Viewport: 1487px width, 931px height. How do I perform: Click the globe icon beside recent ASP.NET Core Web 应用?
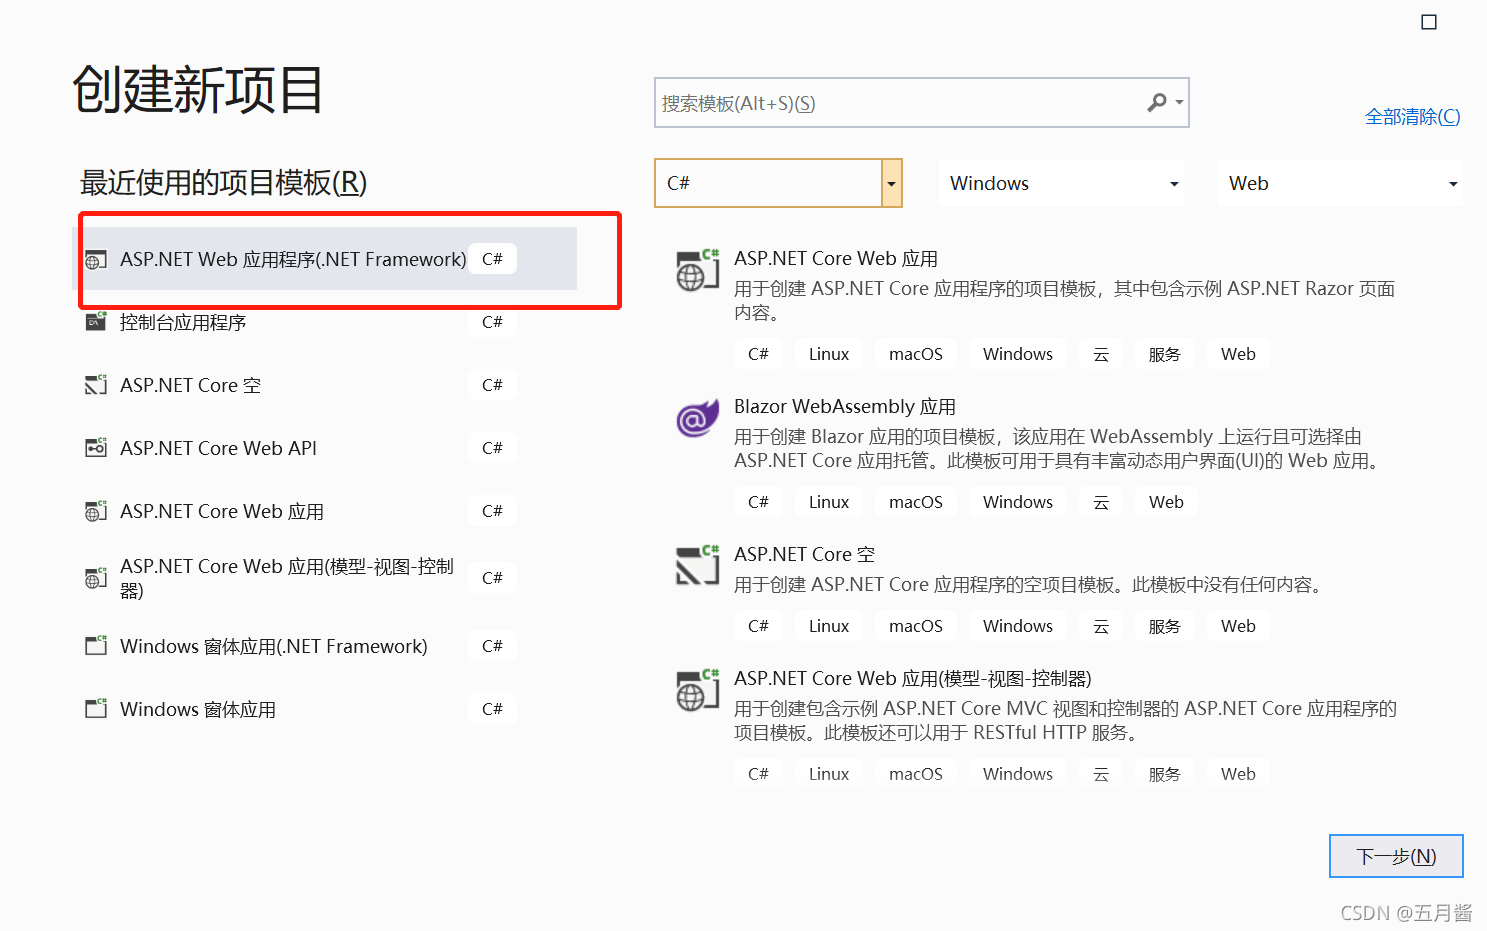pyautogui.click(x=96, y=511)
